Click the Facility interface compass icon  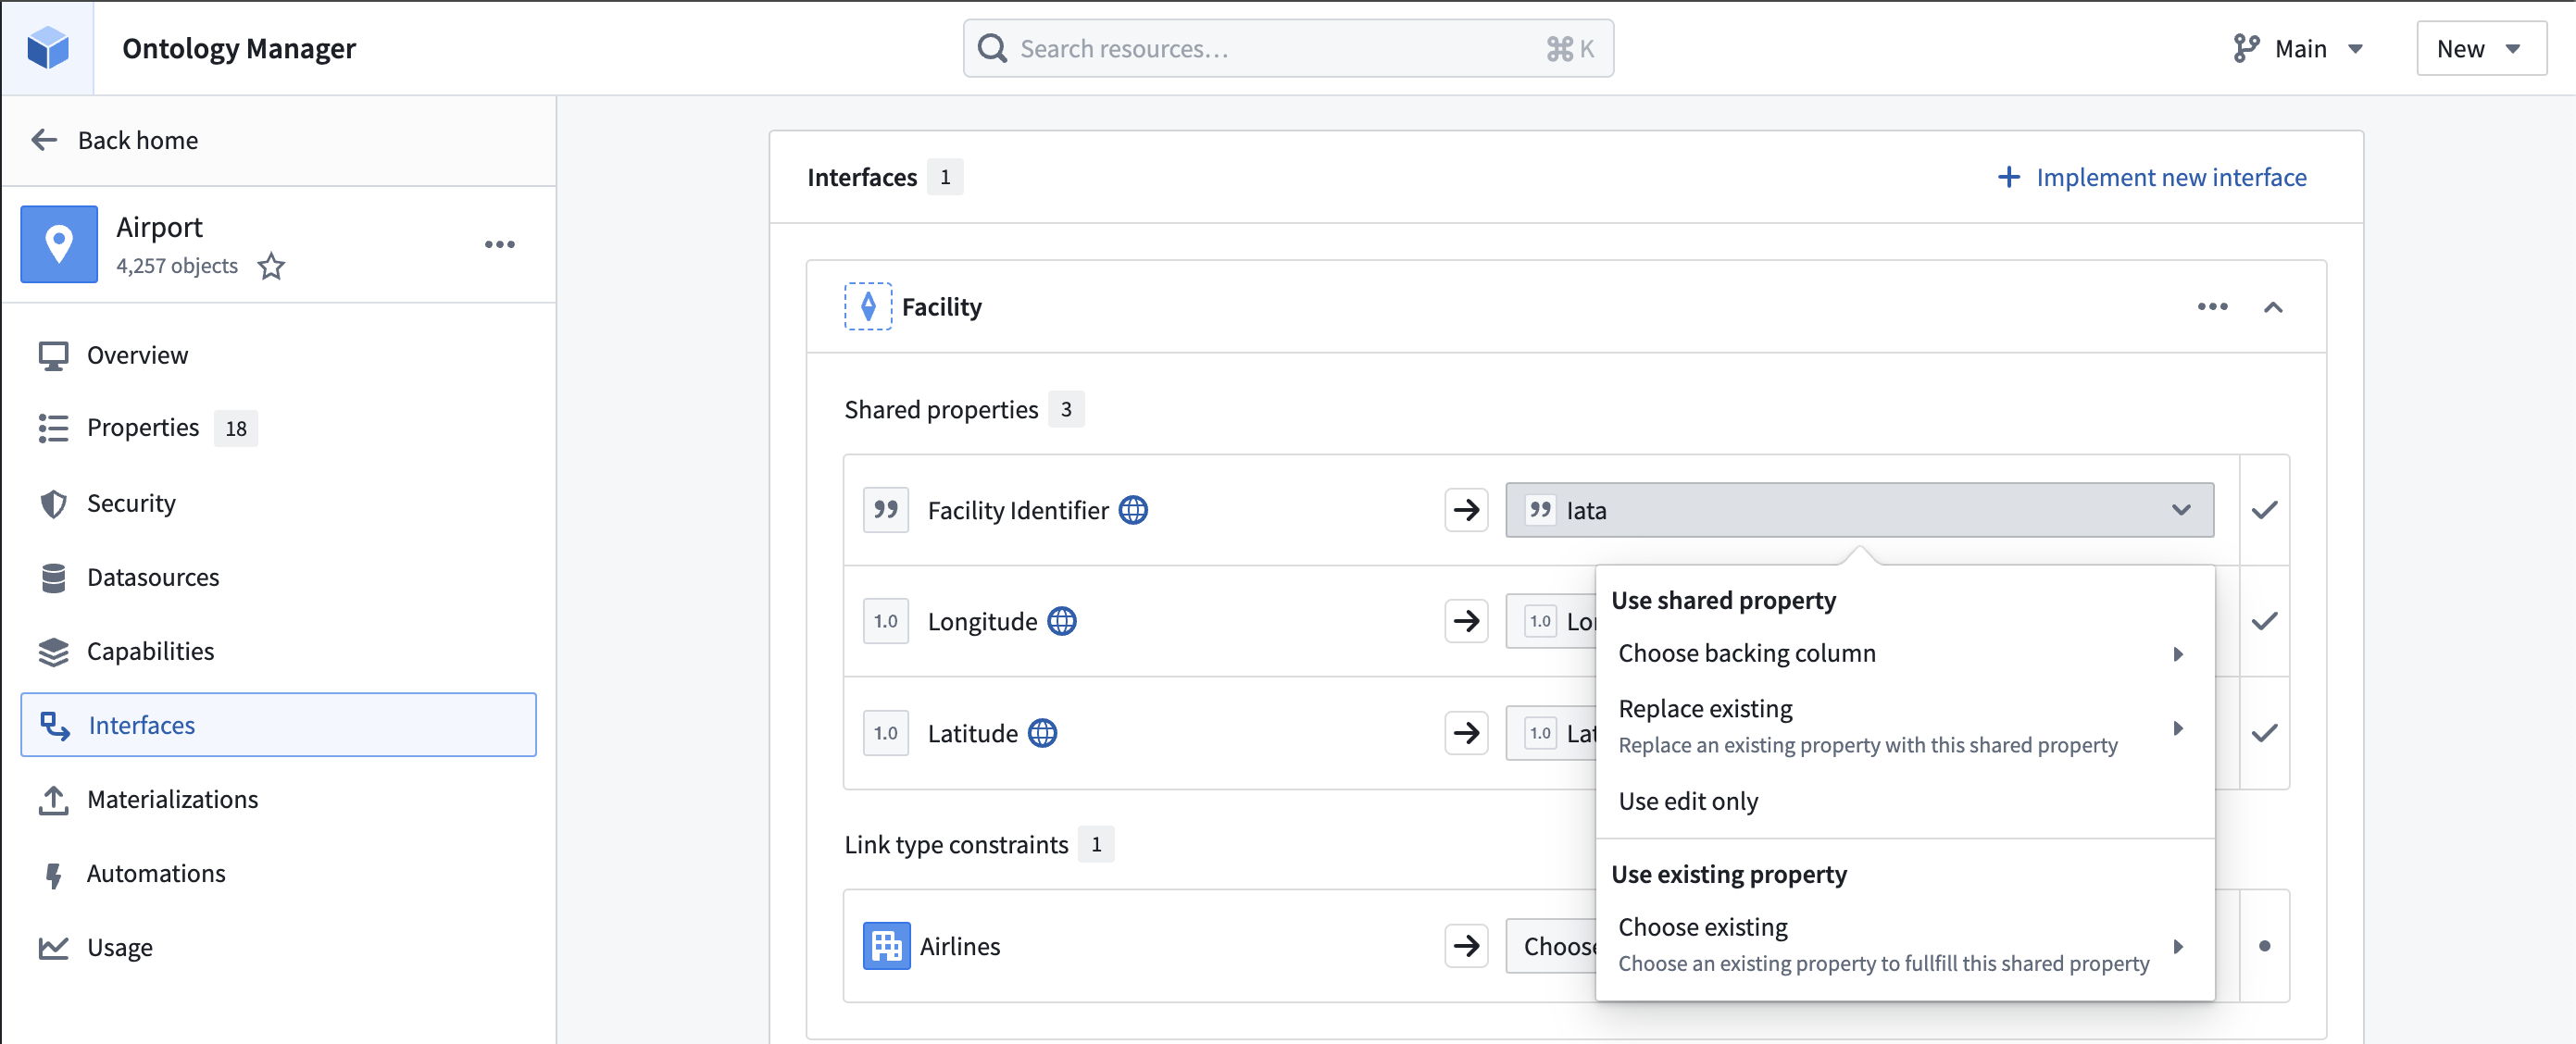[867, 306]
